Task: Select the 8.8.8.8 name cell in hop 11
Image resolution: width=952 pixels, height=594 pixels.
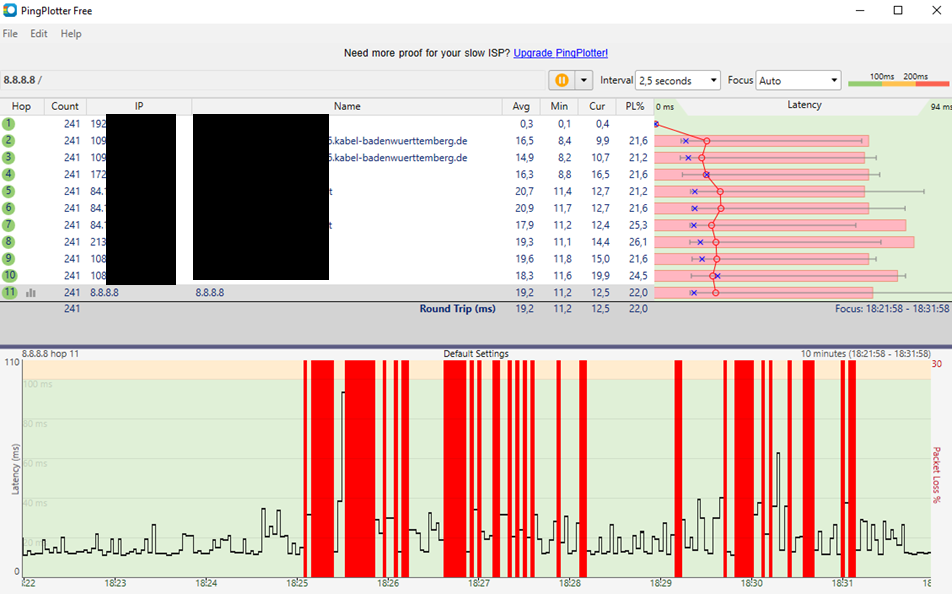Action: point(209,293)
